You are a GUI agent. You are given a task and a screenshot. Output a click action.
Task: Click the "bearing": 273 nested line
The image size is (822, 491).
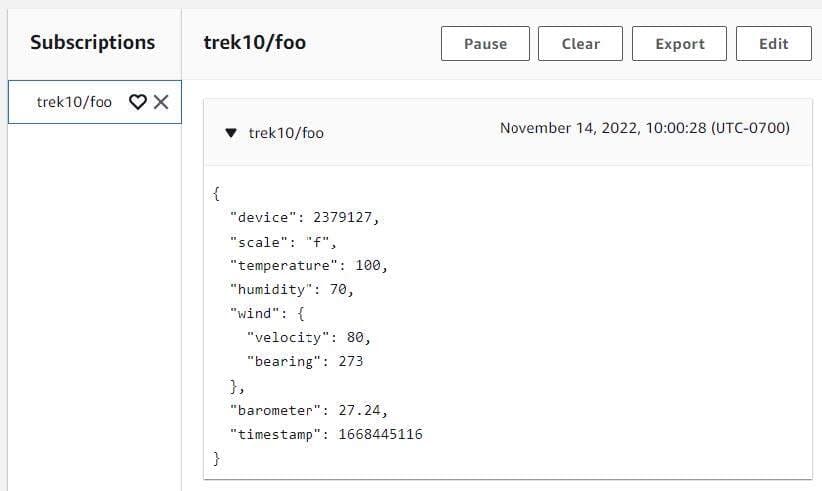coord(304,361)
